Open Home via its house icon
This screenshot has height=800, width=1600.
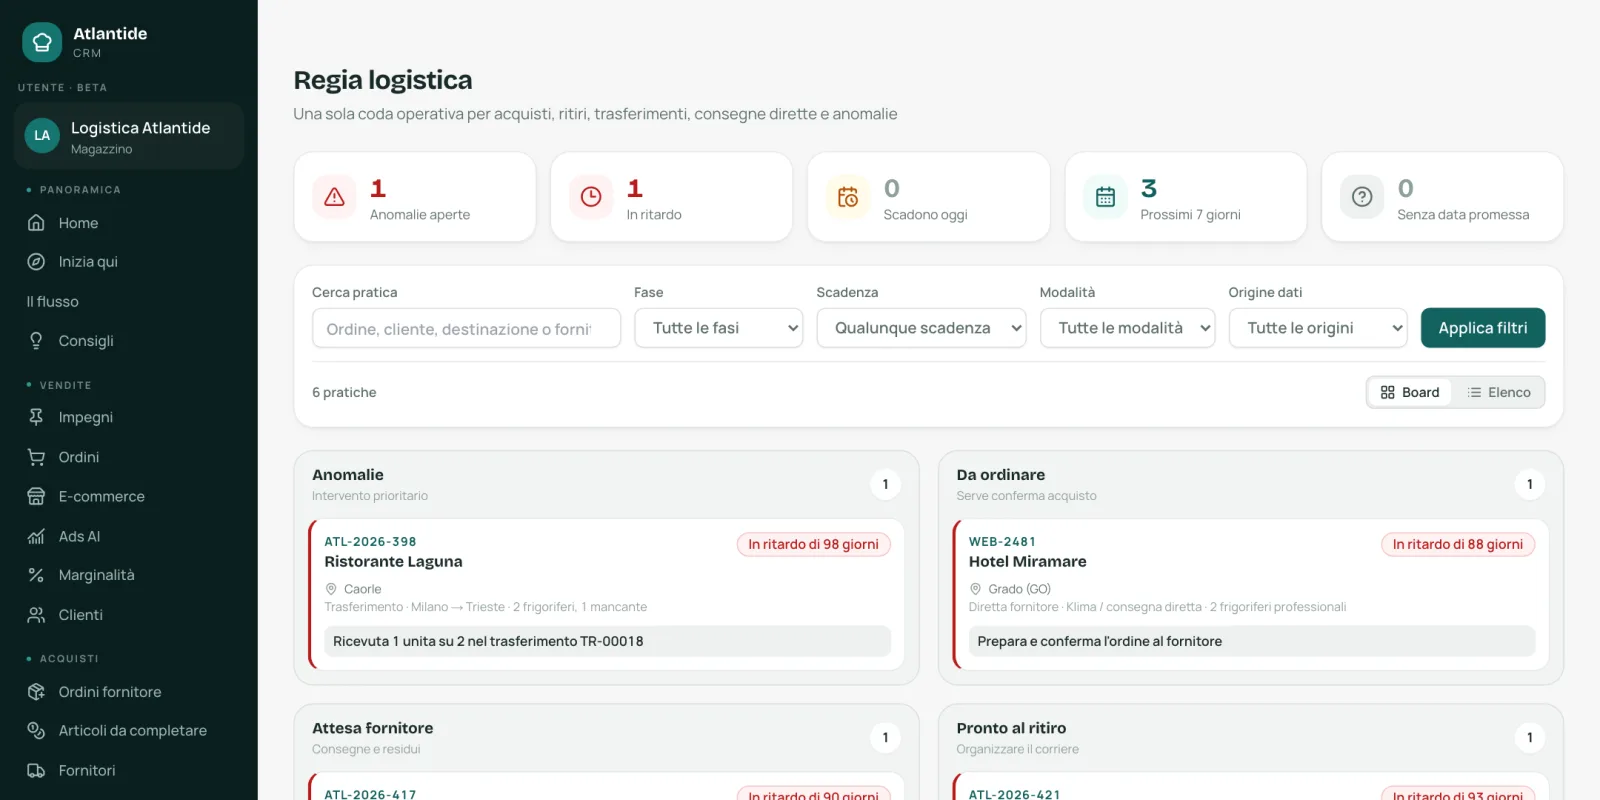coord(36,223)
